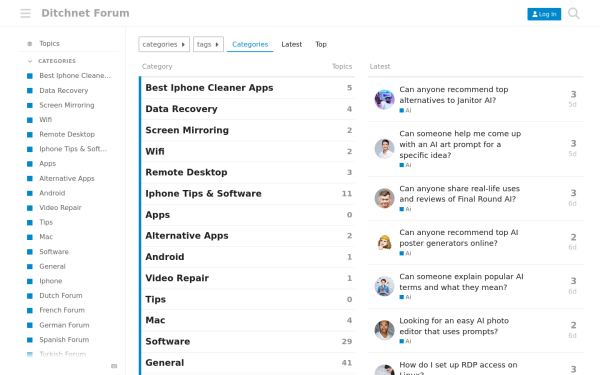Click reply count 2 on AI photo editor topic
Viewport: 600px width, 375px height.
[x=573, y=325]
